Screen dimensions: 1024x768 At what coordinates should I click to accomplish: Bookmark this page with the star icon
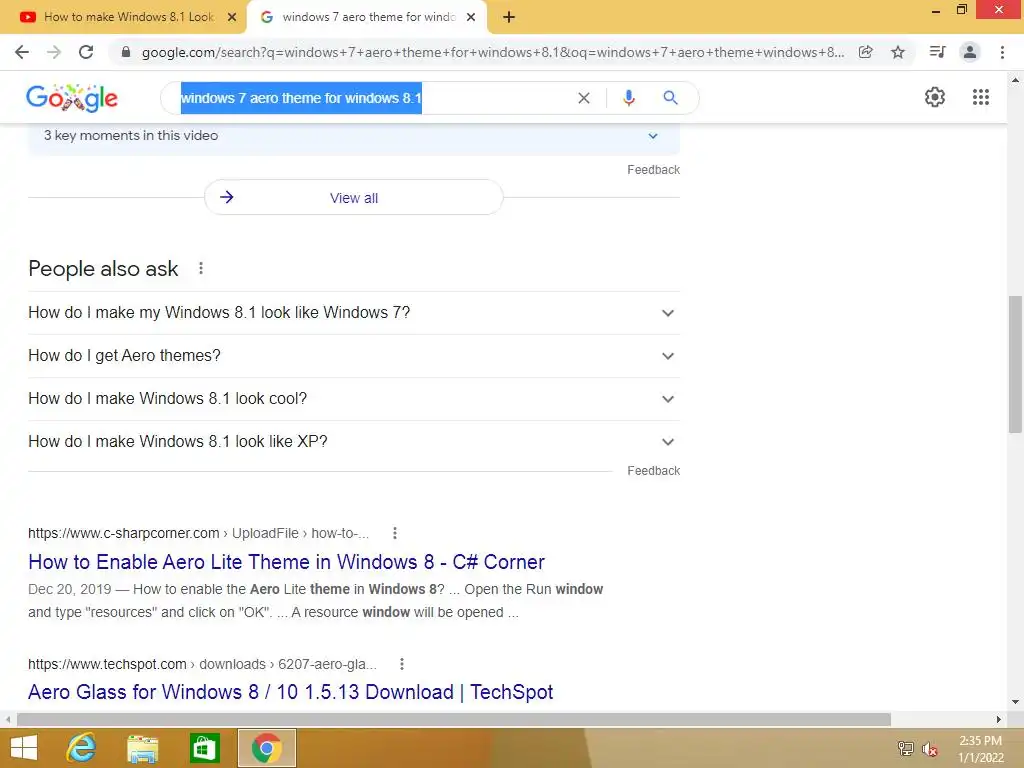898,52
